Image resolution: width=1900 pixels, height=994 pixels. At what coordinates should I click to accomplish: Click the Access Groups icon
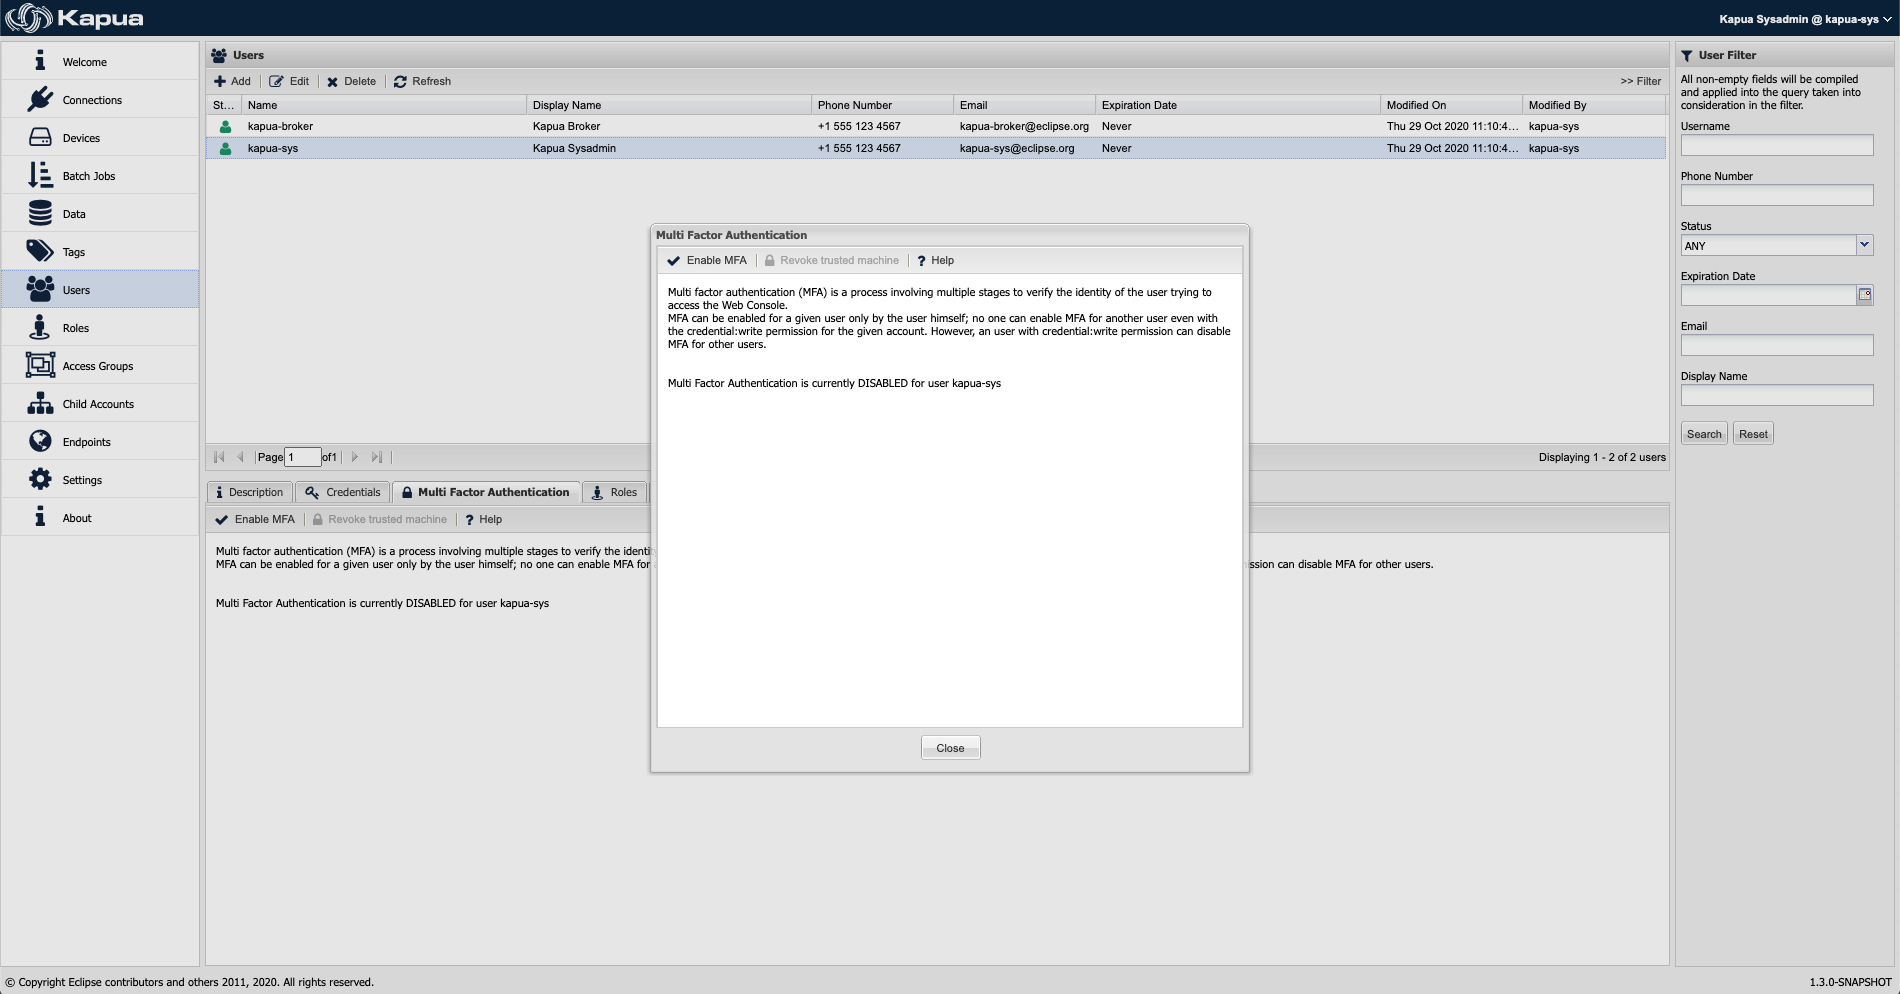click(40, 366)
